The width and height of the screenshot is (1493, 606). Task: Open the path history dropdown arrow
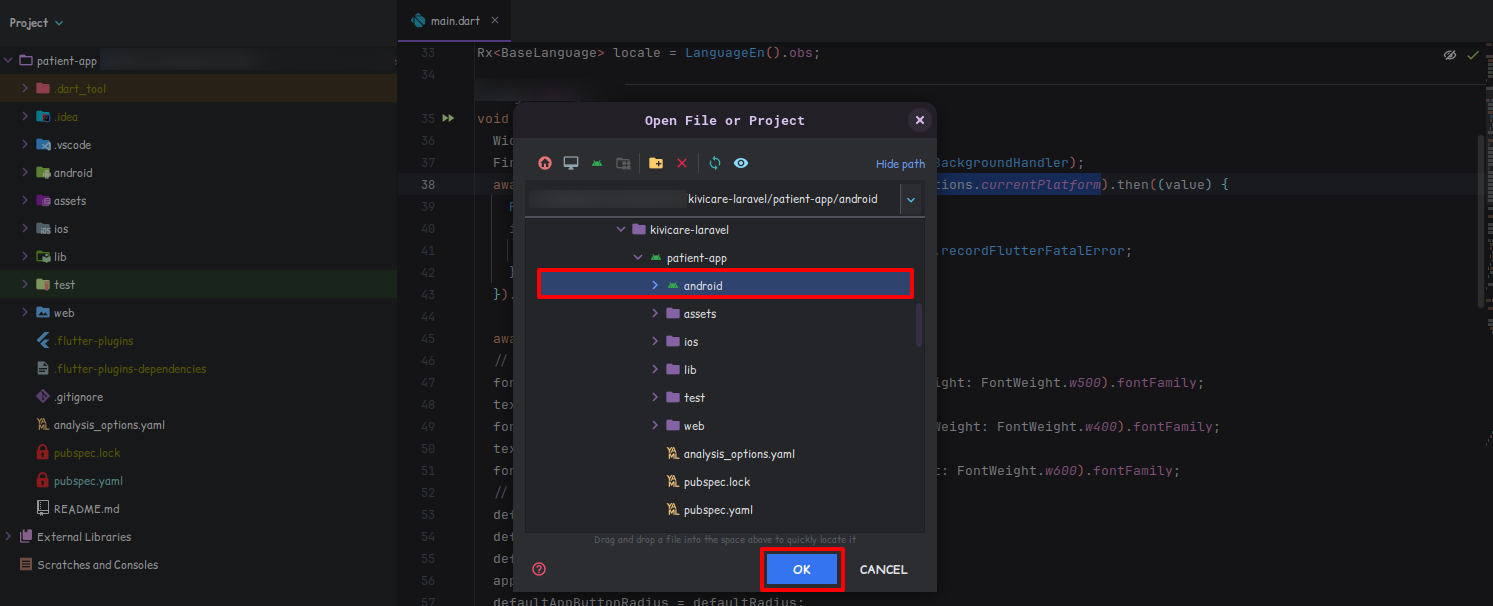(x=911, y=199)
